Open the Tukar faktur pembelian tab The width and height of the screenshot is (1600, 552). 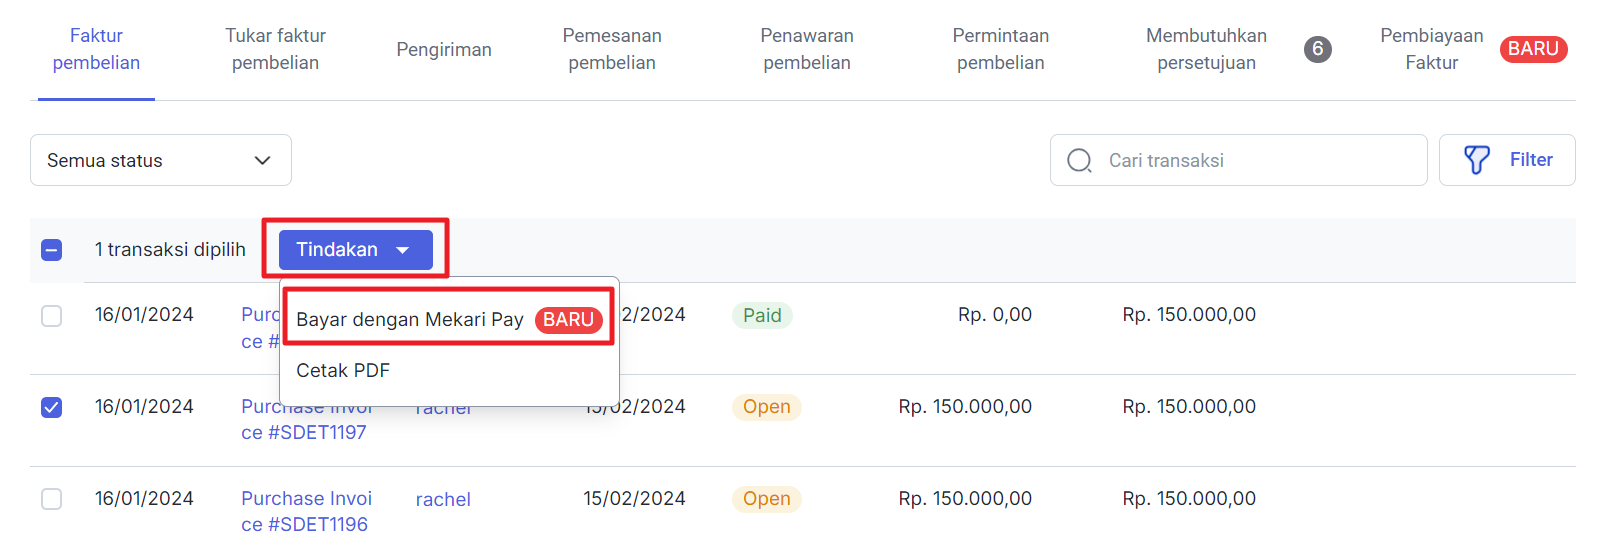(276, 49)
